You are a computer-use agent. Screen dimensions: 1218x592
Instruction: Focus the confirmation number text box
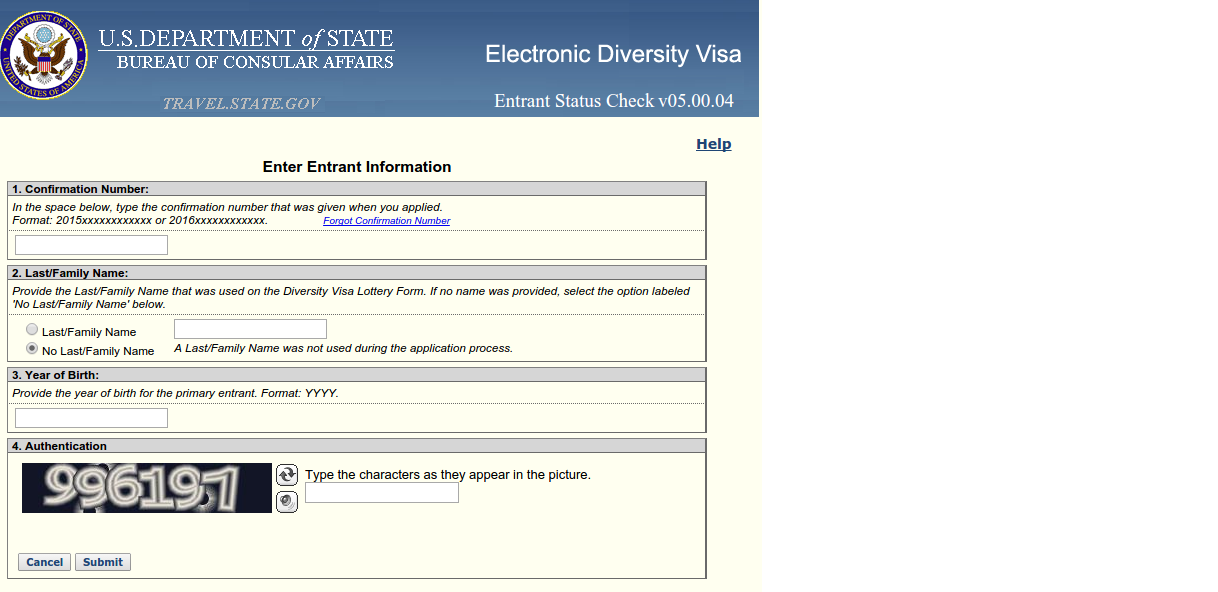(x=91, y=245)
